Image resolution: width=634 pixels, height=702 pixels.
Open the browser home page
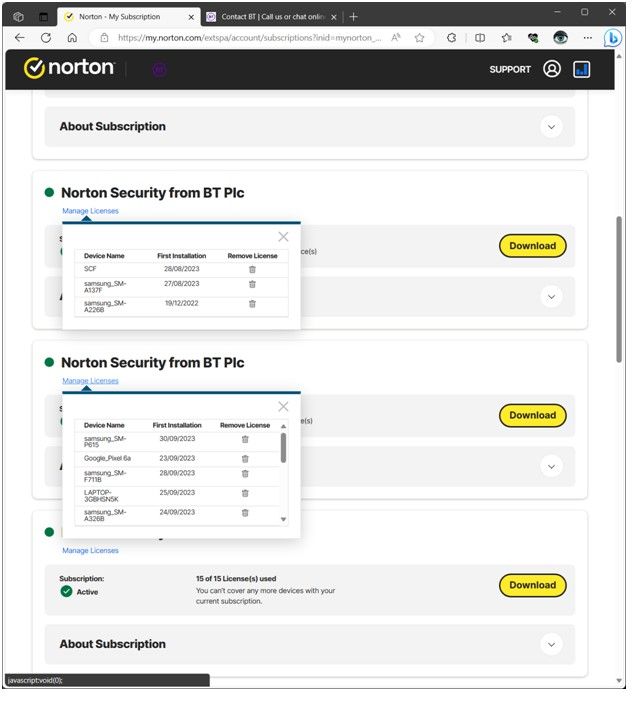72,37
